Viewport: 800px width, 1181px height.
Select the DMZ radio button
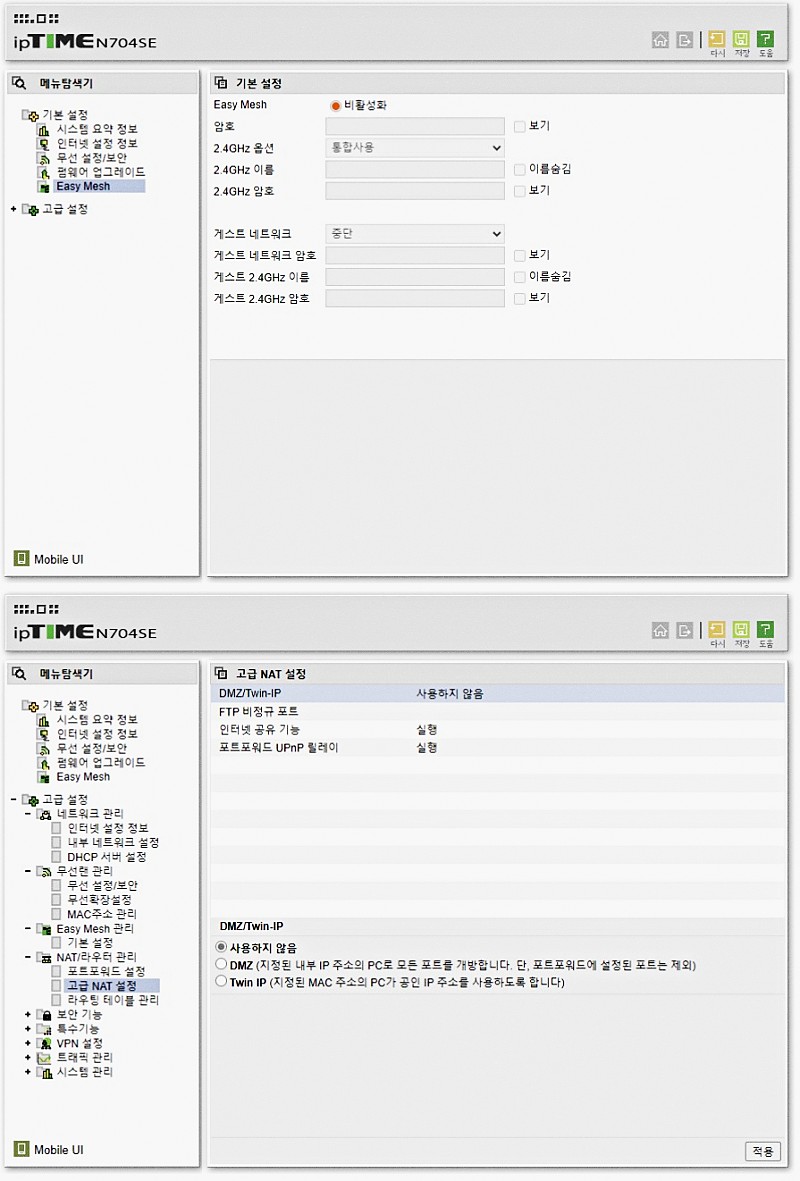(221, 965)
